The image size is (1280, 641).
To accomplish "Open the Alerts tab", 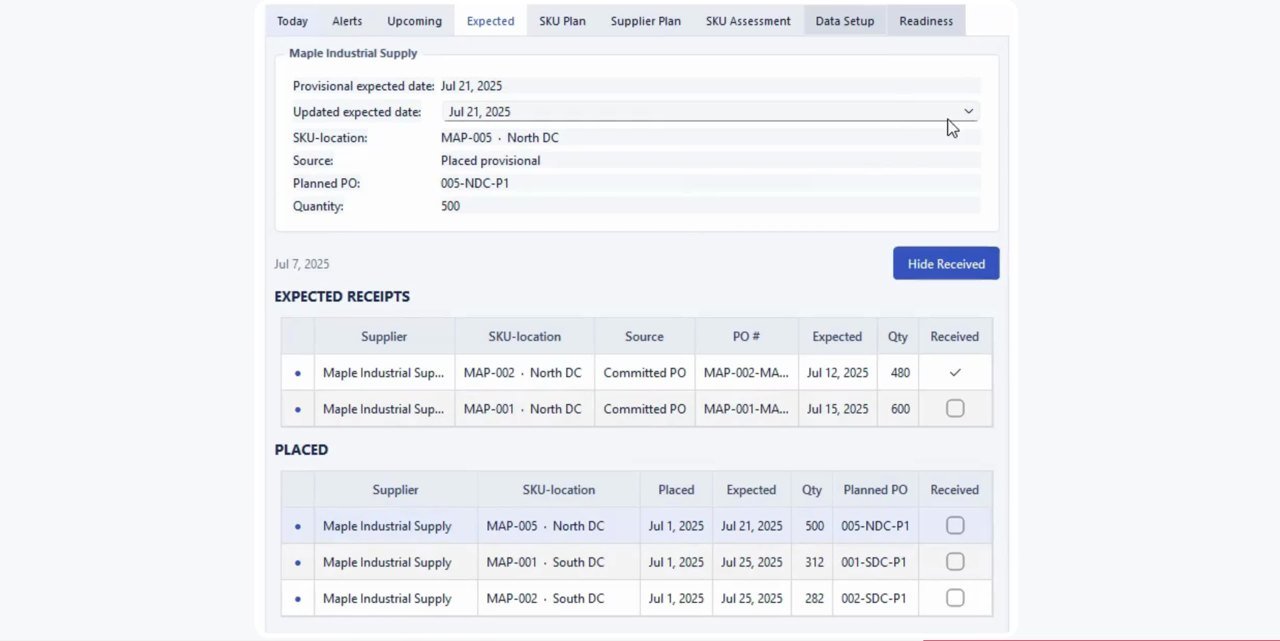I will (347, 21).
